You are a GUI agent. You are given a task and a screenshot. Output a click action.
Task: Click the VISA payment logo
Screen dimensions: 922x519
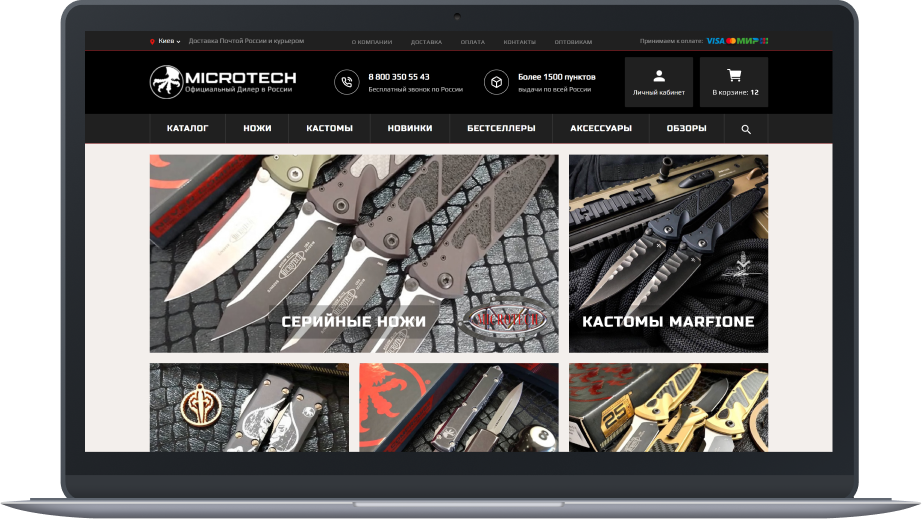pos(716,41)
